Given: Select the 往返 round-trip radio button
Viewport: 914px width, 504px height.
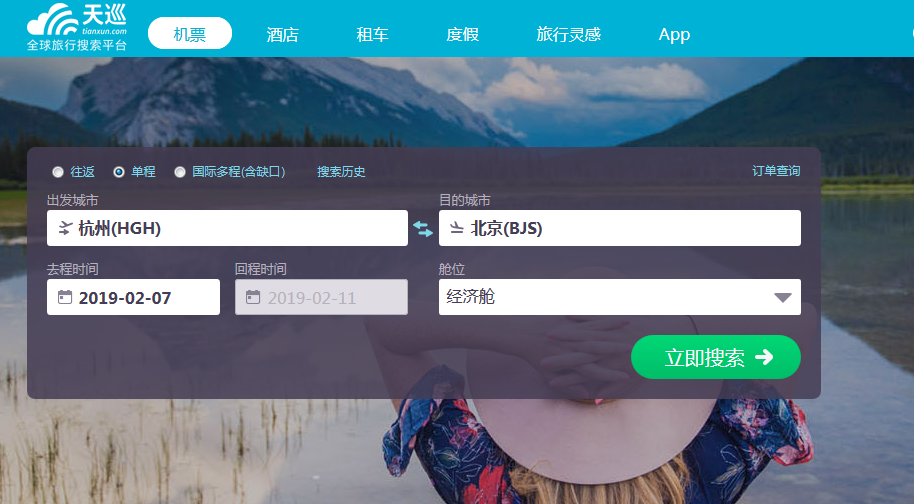Looking at the screenshot, I should [58, 172].
